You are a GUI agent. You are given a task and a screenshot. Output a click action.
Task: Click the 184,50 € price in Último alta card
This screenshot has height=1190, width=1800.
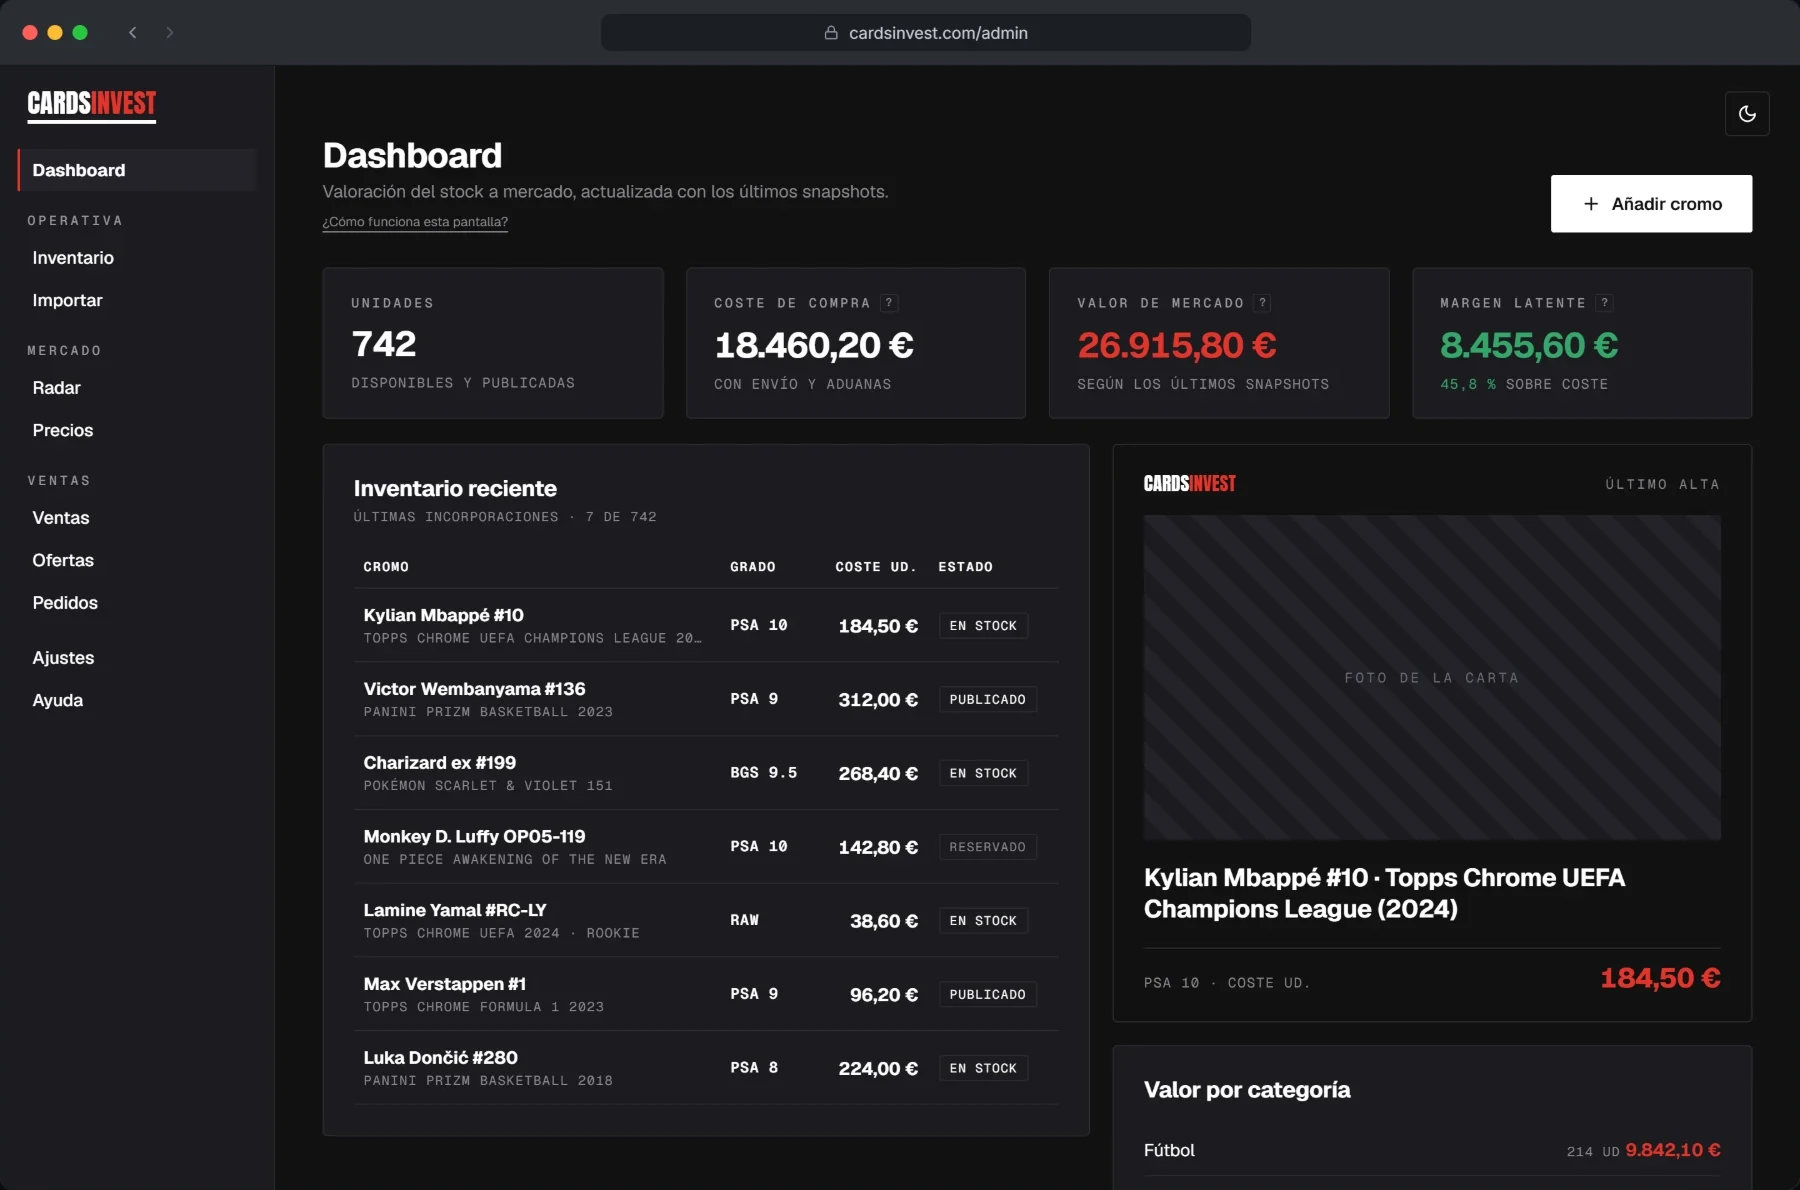(x=1660, y=978)
